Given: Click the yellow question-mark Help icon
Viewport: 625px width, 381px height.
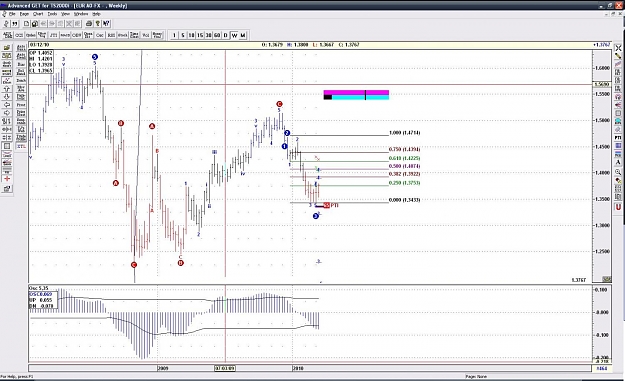Looking at the screenshot, I should coord(98,24).
